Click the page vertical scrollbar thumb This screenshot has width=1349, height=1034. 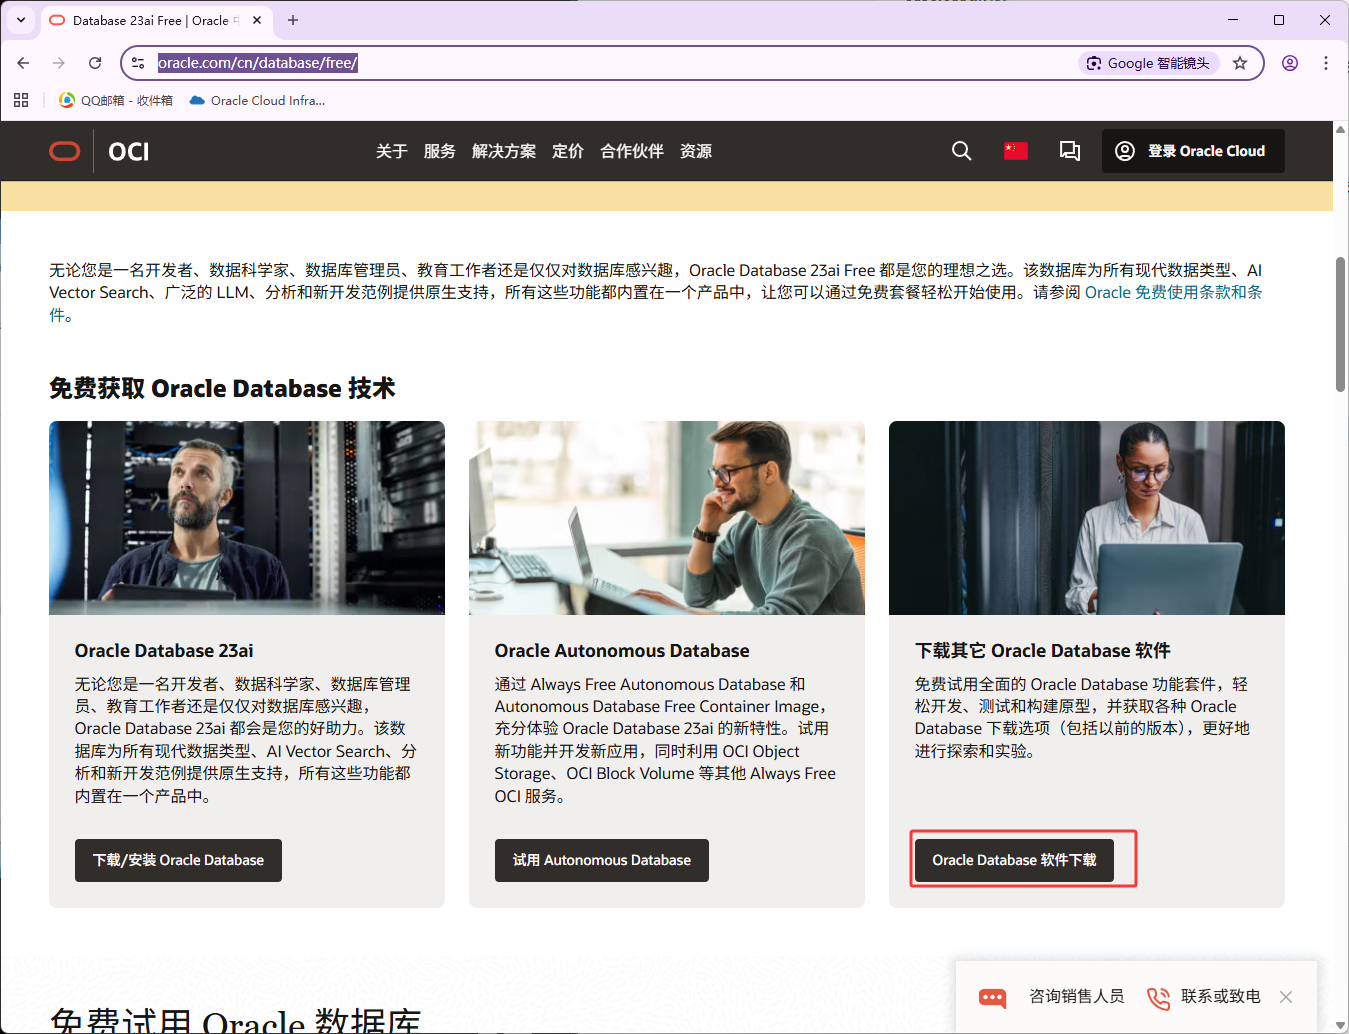1341,324
